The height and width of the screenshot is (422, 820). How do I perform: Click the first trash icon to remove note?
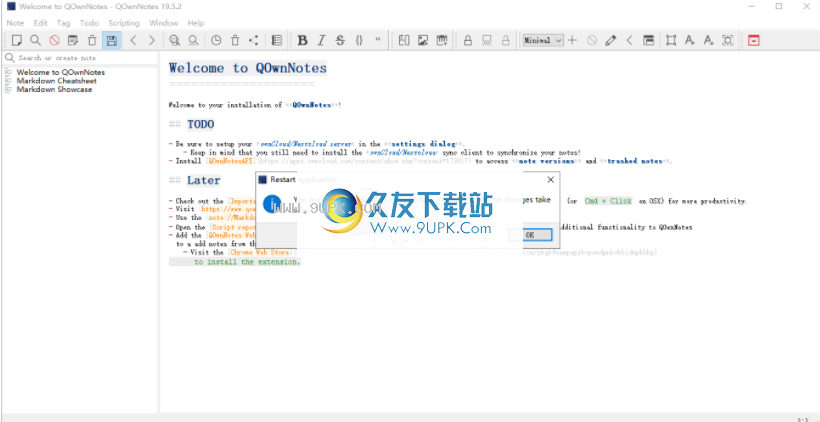pos(92,40)
